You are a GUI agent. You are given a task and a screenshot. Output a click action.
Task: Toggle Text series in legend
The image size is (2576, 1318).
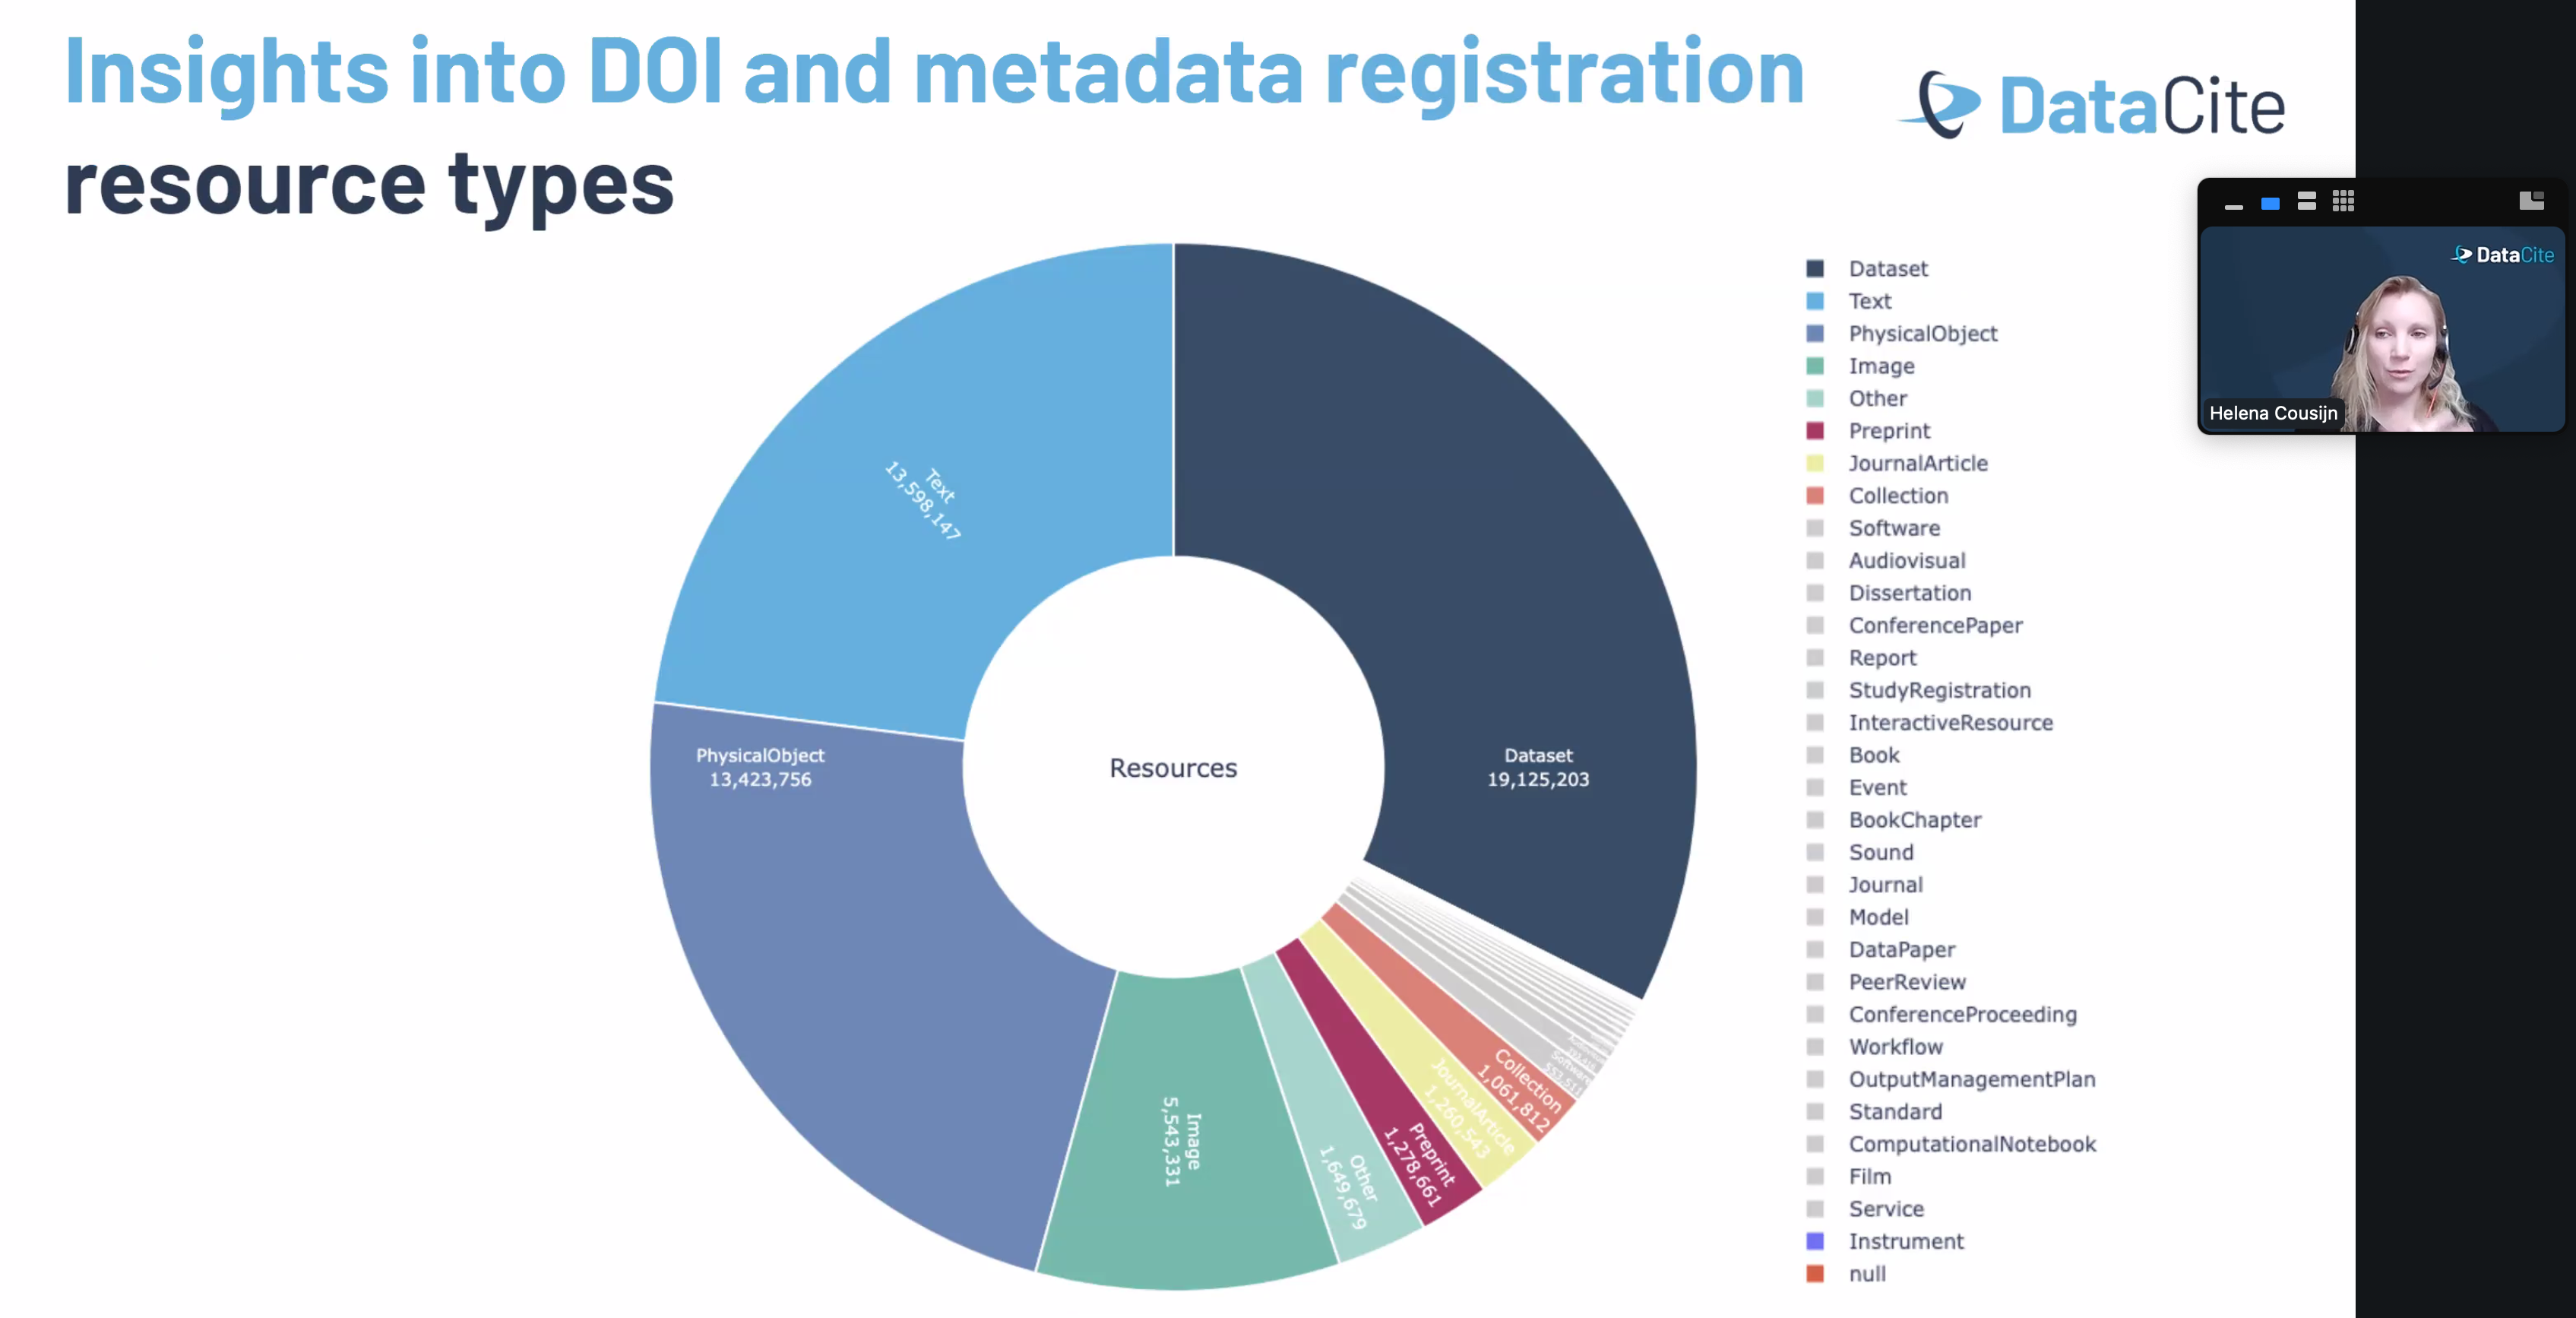click(x=1869, y=301)
